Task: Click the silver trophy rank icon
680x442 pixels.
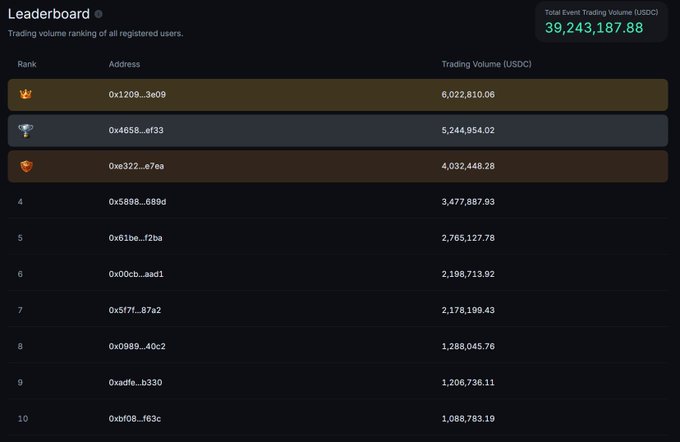Action: point(26,131)
